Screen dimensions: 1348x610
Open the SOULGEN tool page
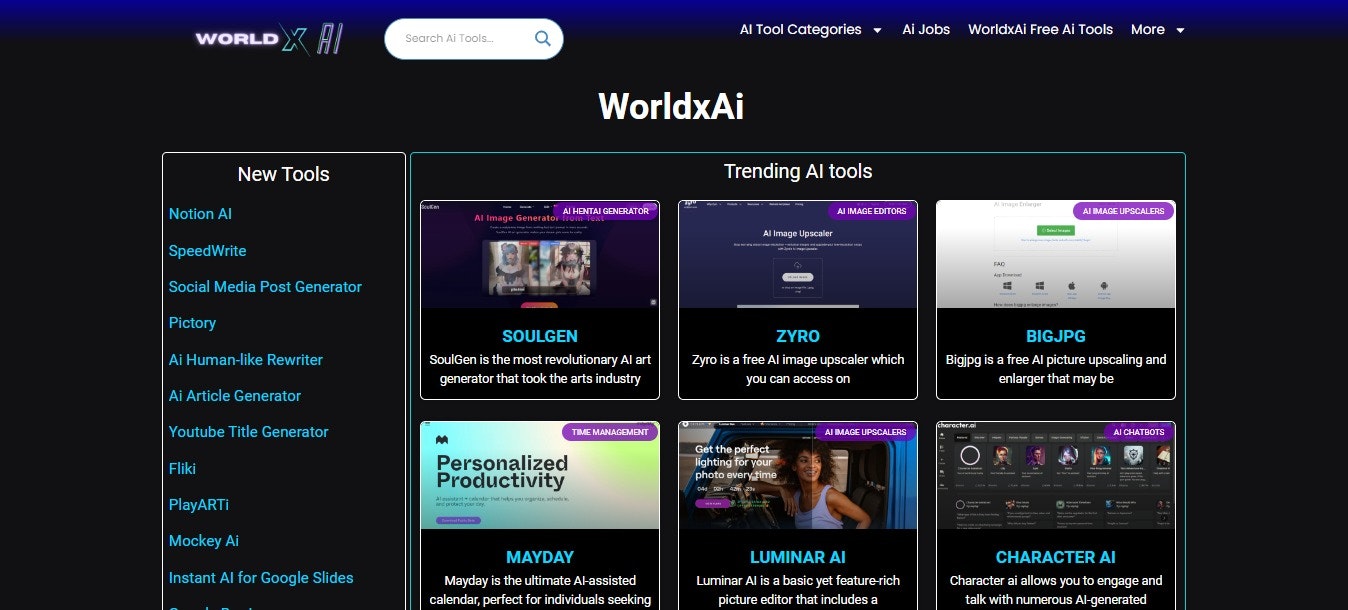click(540, 336)
